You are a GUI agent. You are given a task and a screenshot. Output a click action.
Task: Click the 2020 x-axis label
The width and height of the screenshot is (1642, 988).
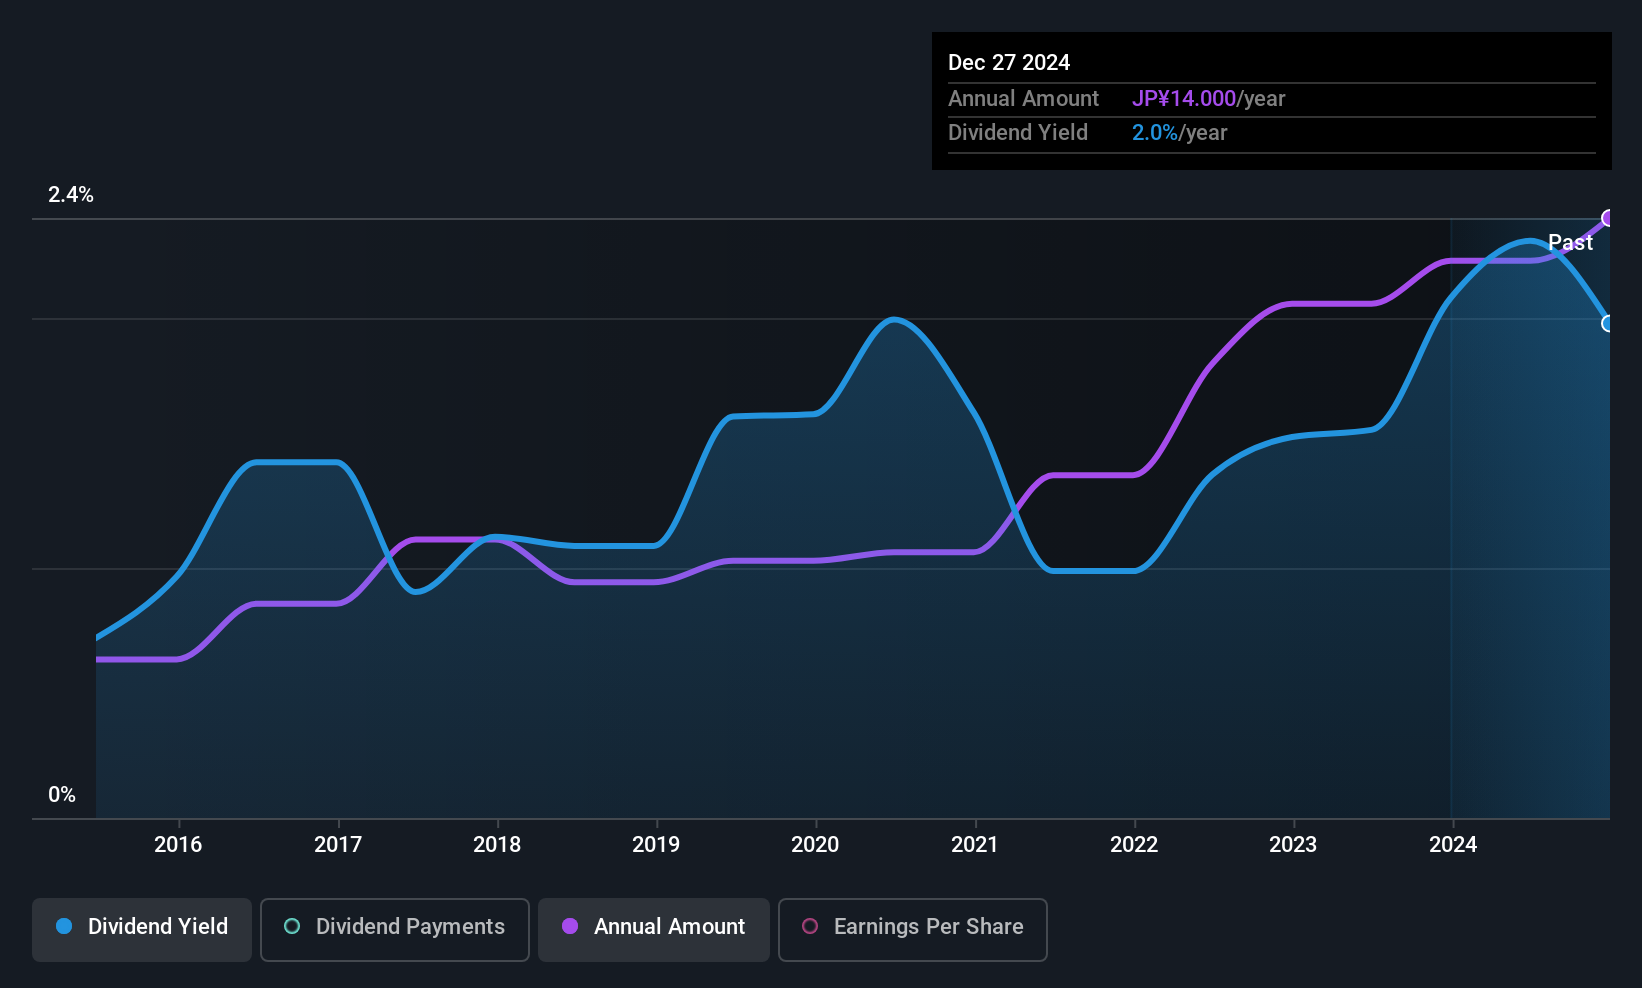(x=815, y=844)
